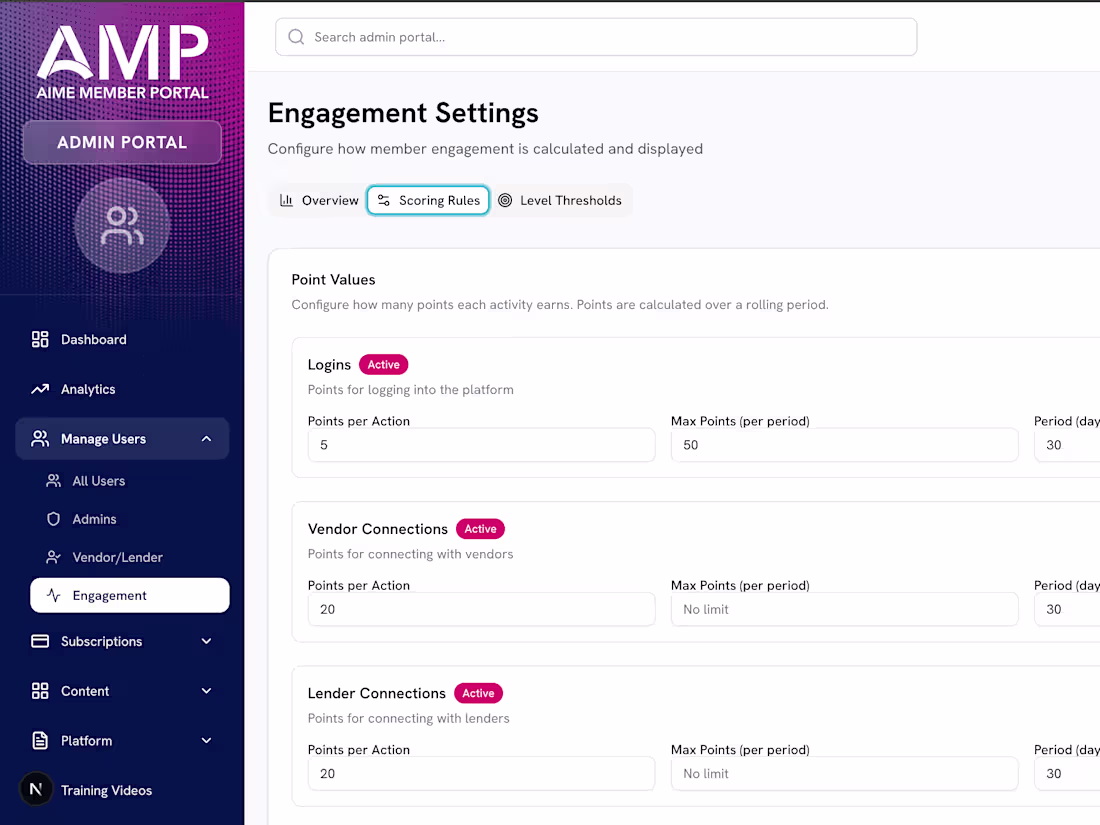The height and width of the screenshot is (825, 1100).
Task: Collapse the Manage Users section
Action: point(206,439)
